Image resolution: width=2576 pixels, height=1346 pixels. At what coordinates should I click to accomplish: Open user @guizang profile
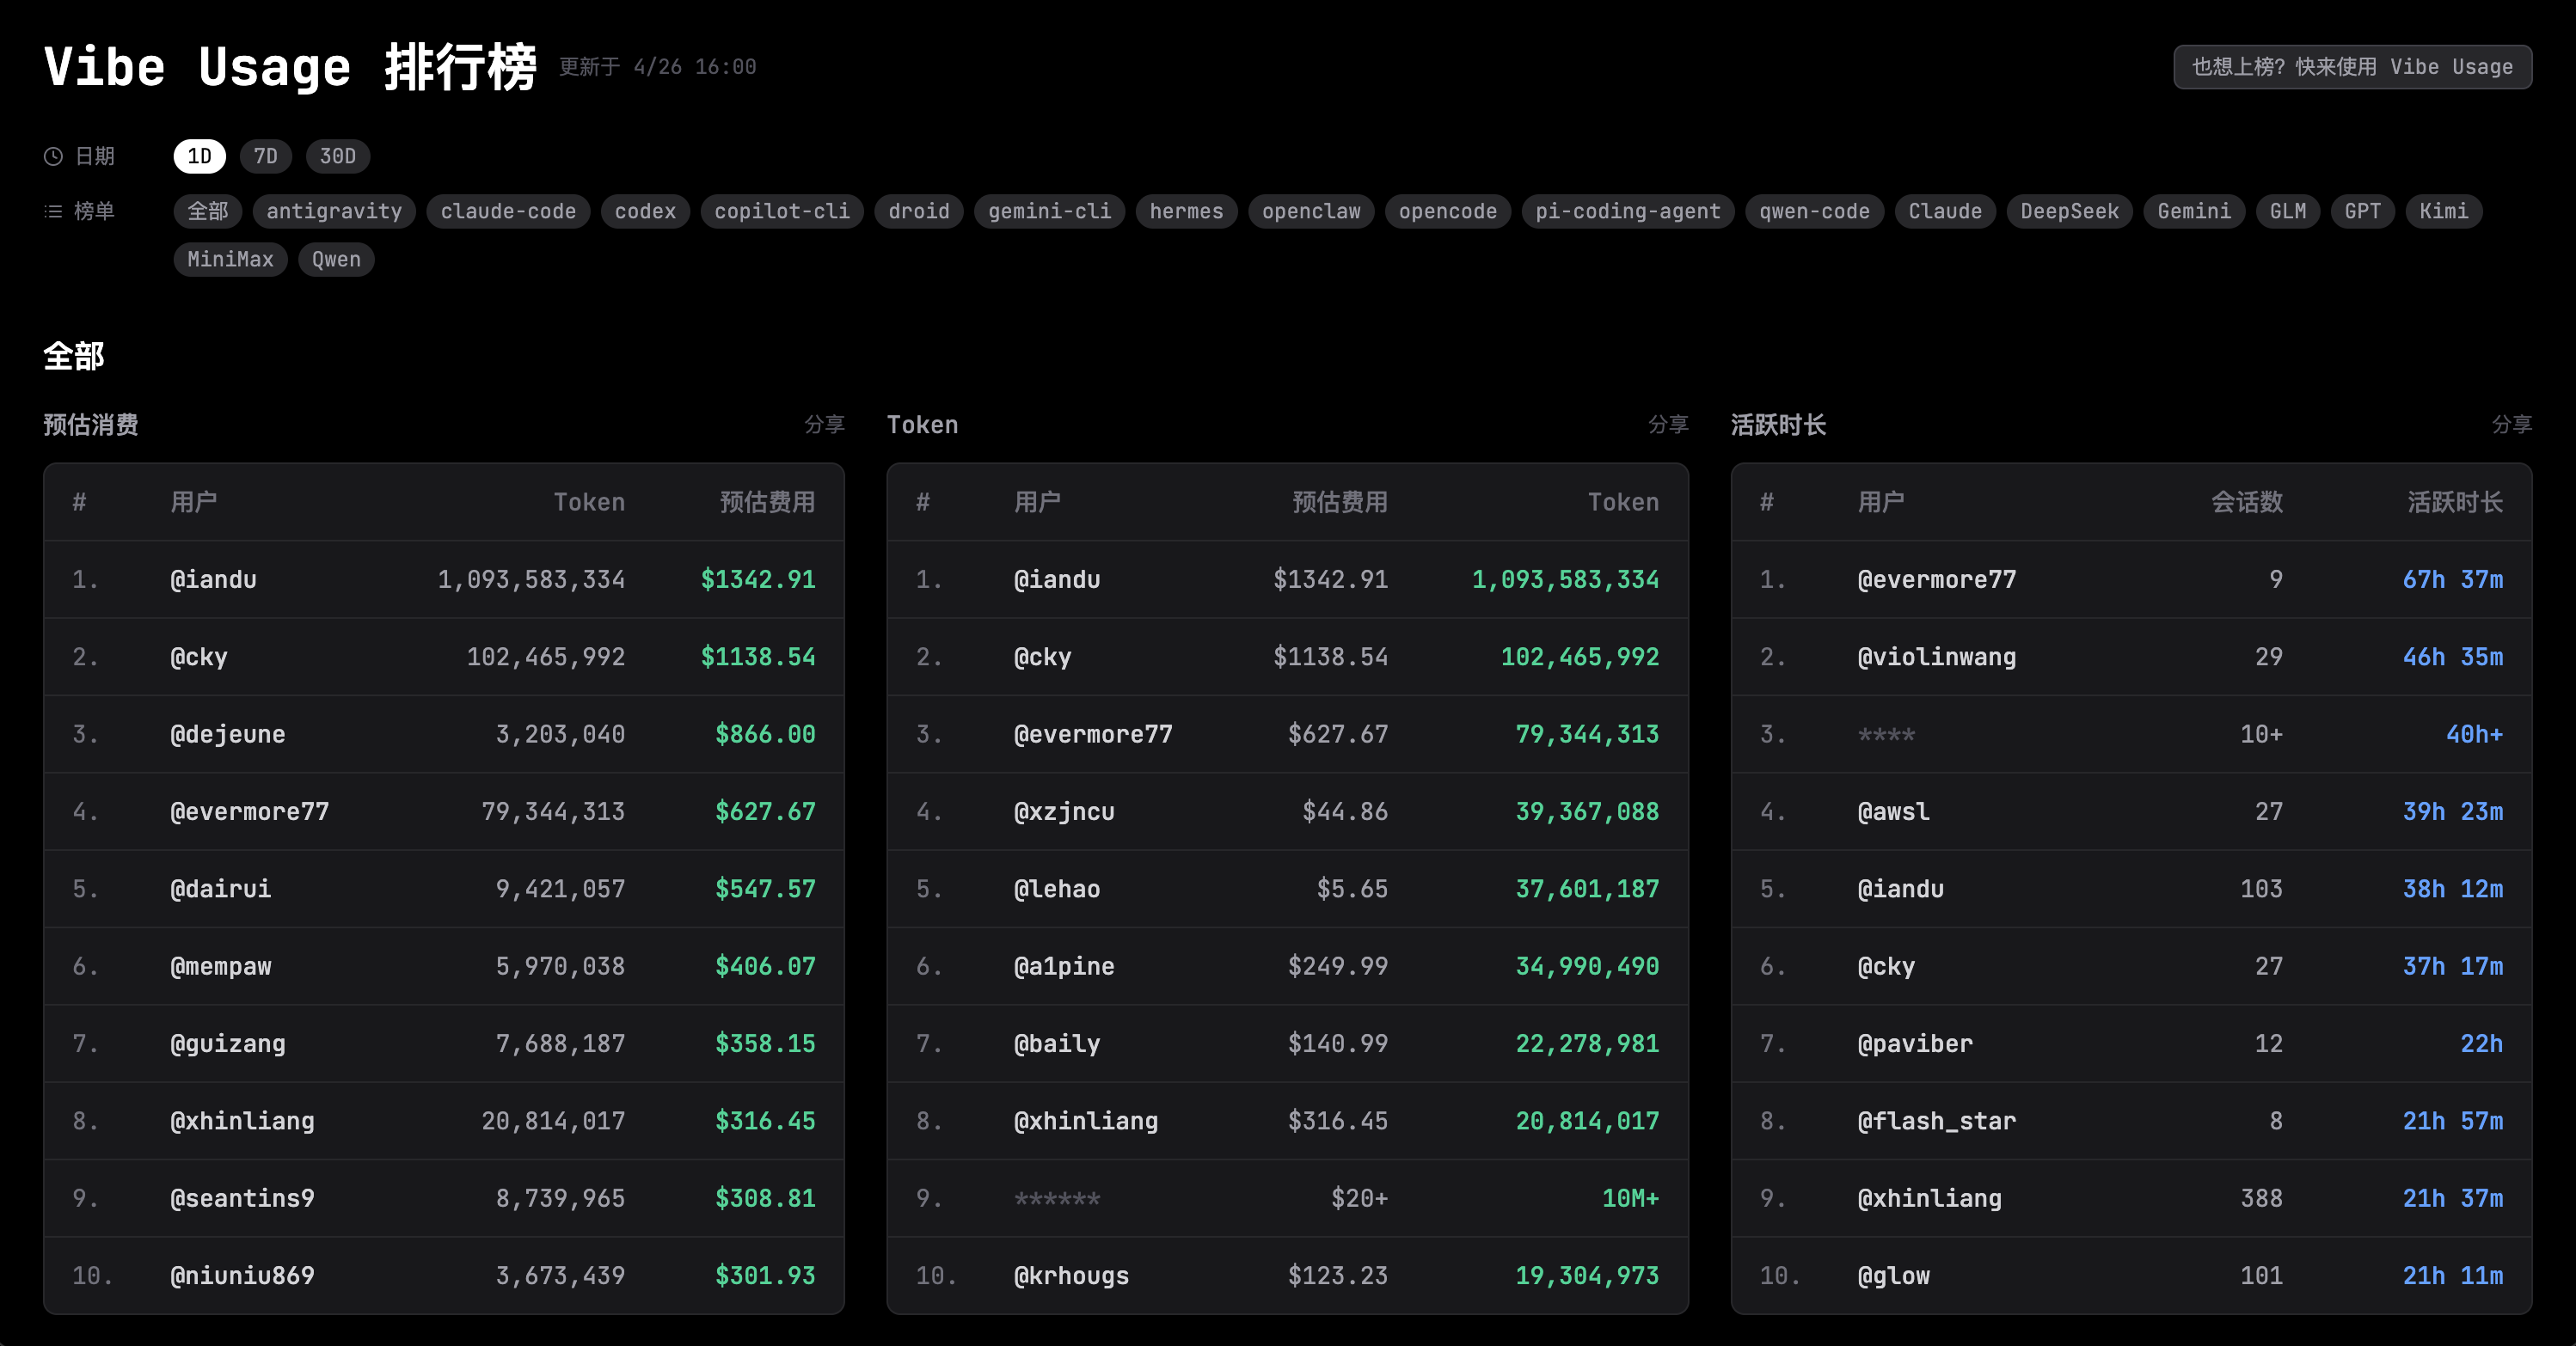[x=227, y=1043]
